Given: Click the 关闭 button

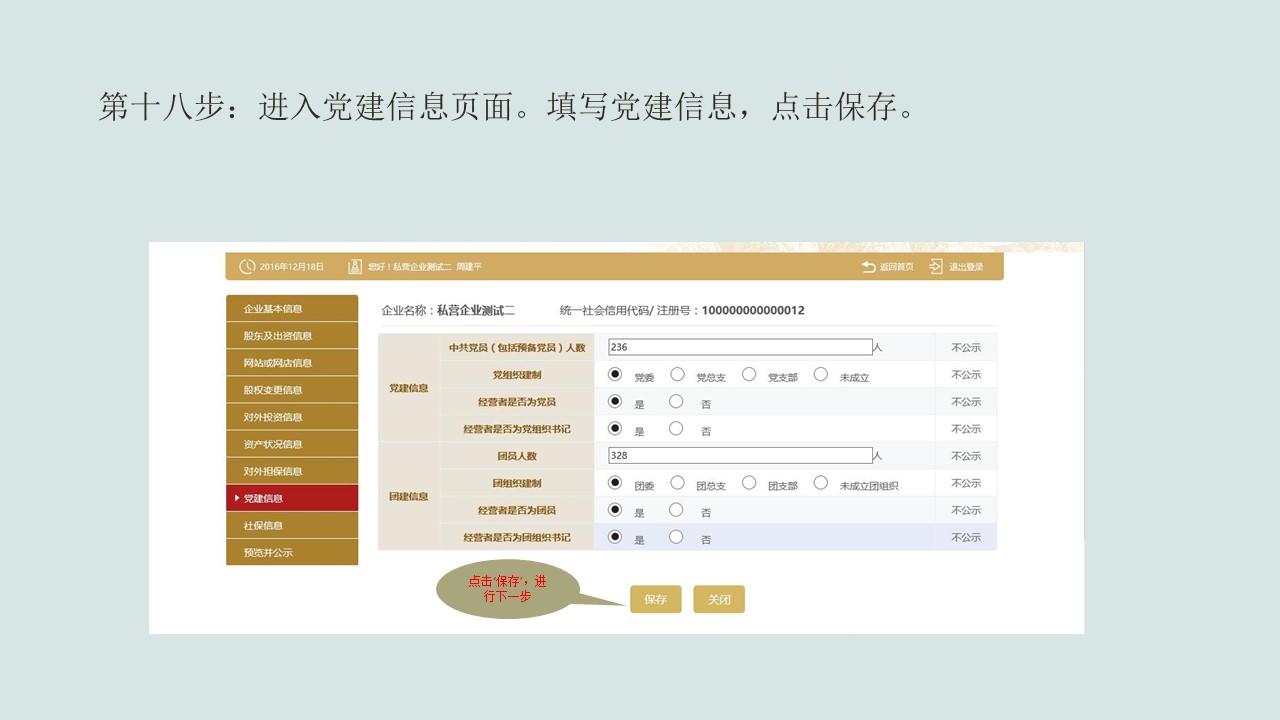Looking at the screenshot, I should coord(719,599).
